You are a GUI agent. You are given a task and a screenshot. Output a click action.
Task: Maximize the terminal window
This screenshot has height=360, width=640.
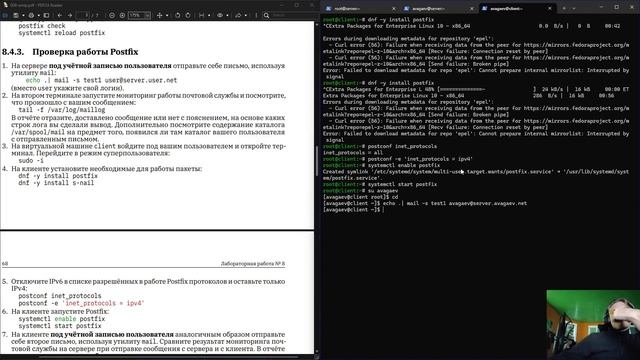point(617,7)
